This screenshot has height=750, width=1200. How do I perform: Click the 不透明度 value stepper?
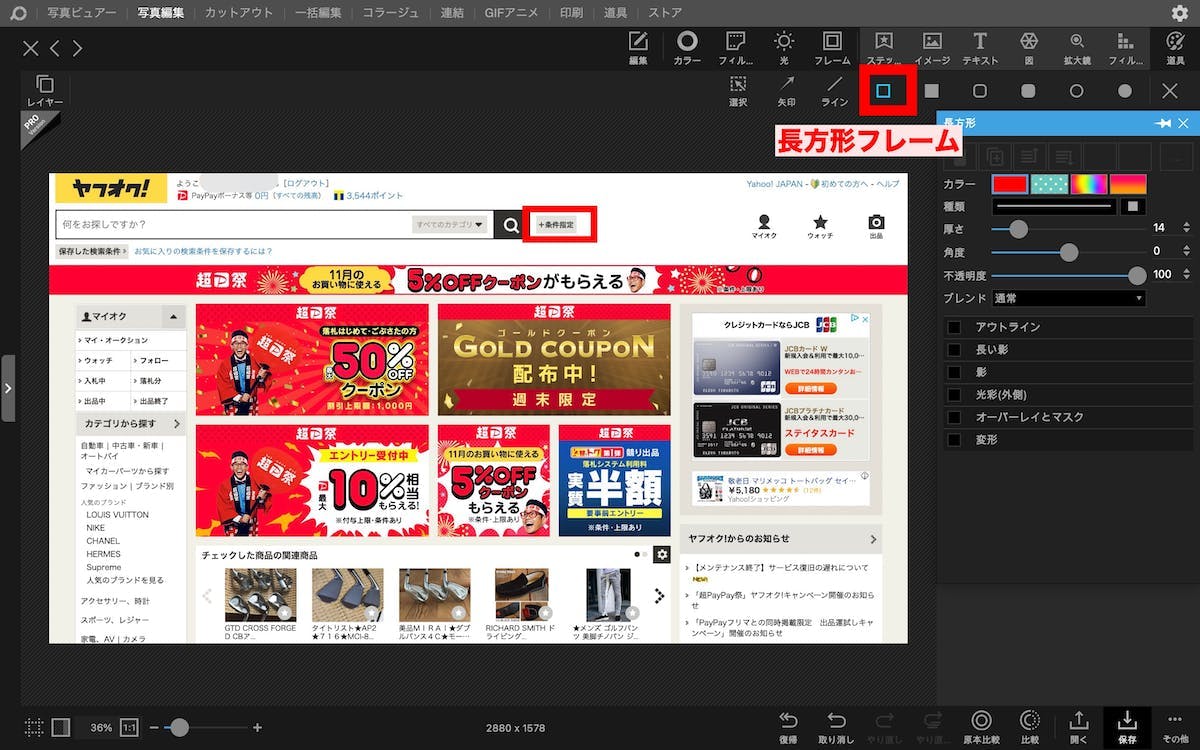point(1187,275)
